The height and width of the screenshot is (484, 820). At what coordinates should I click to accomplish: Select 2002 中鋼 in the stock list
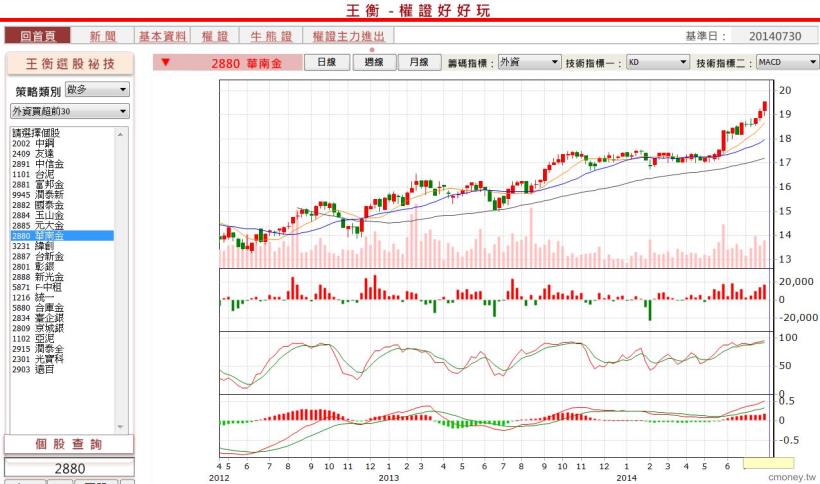[62, 143]
